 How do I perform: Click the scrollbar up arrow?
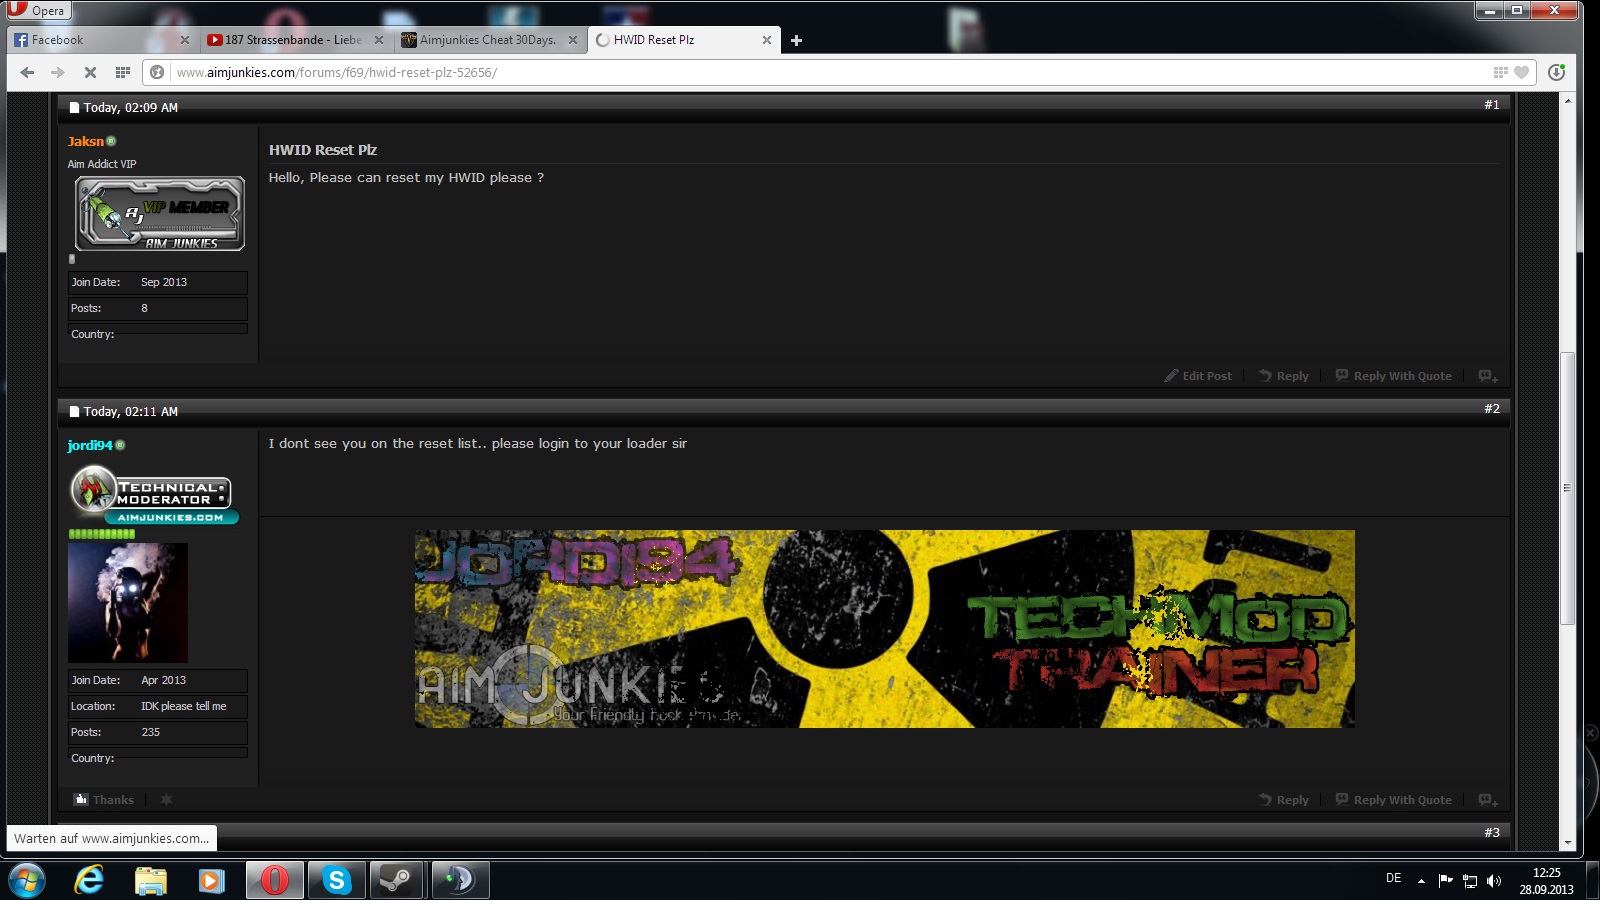point(1567,101)
